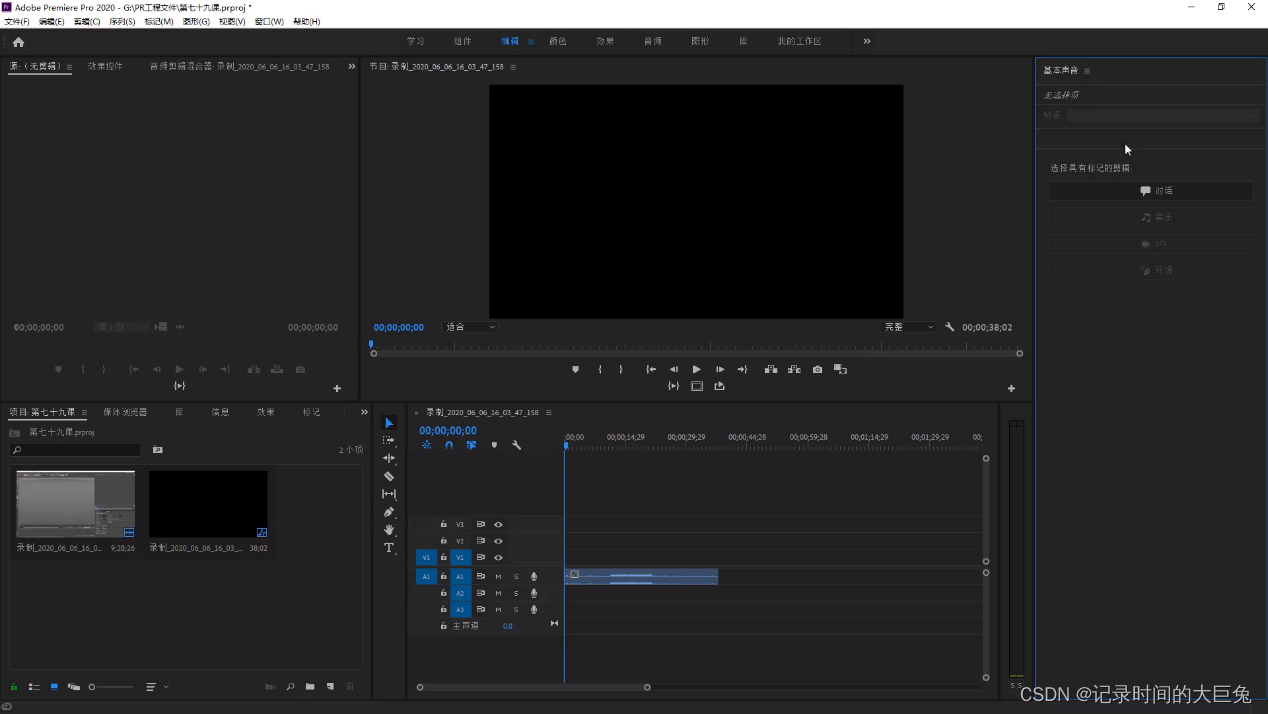
Task: Select the Selection arrow tool
Action: coord(389,423)
